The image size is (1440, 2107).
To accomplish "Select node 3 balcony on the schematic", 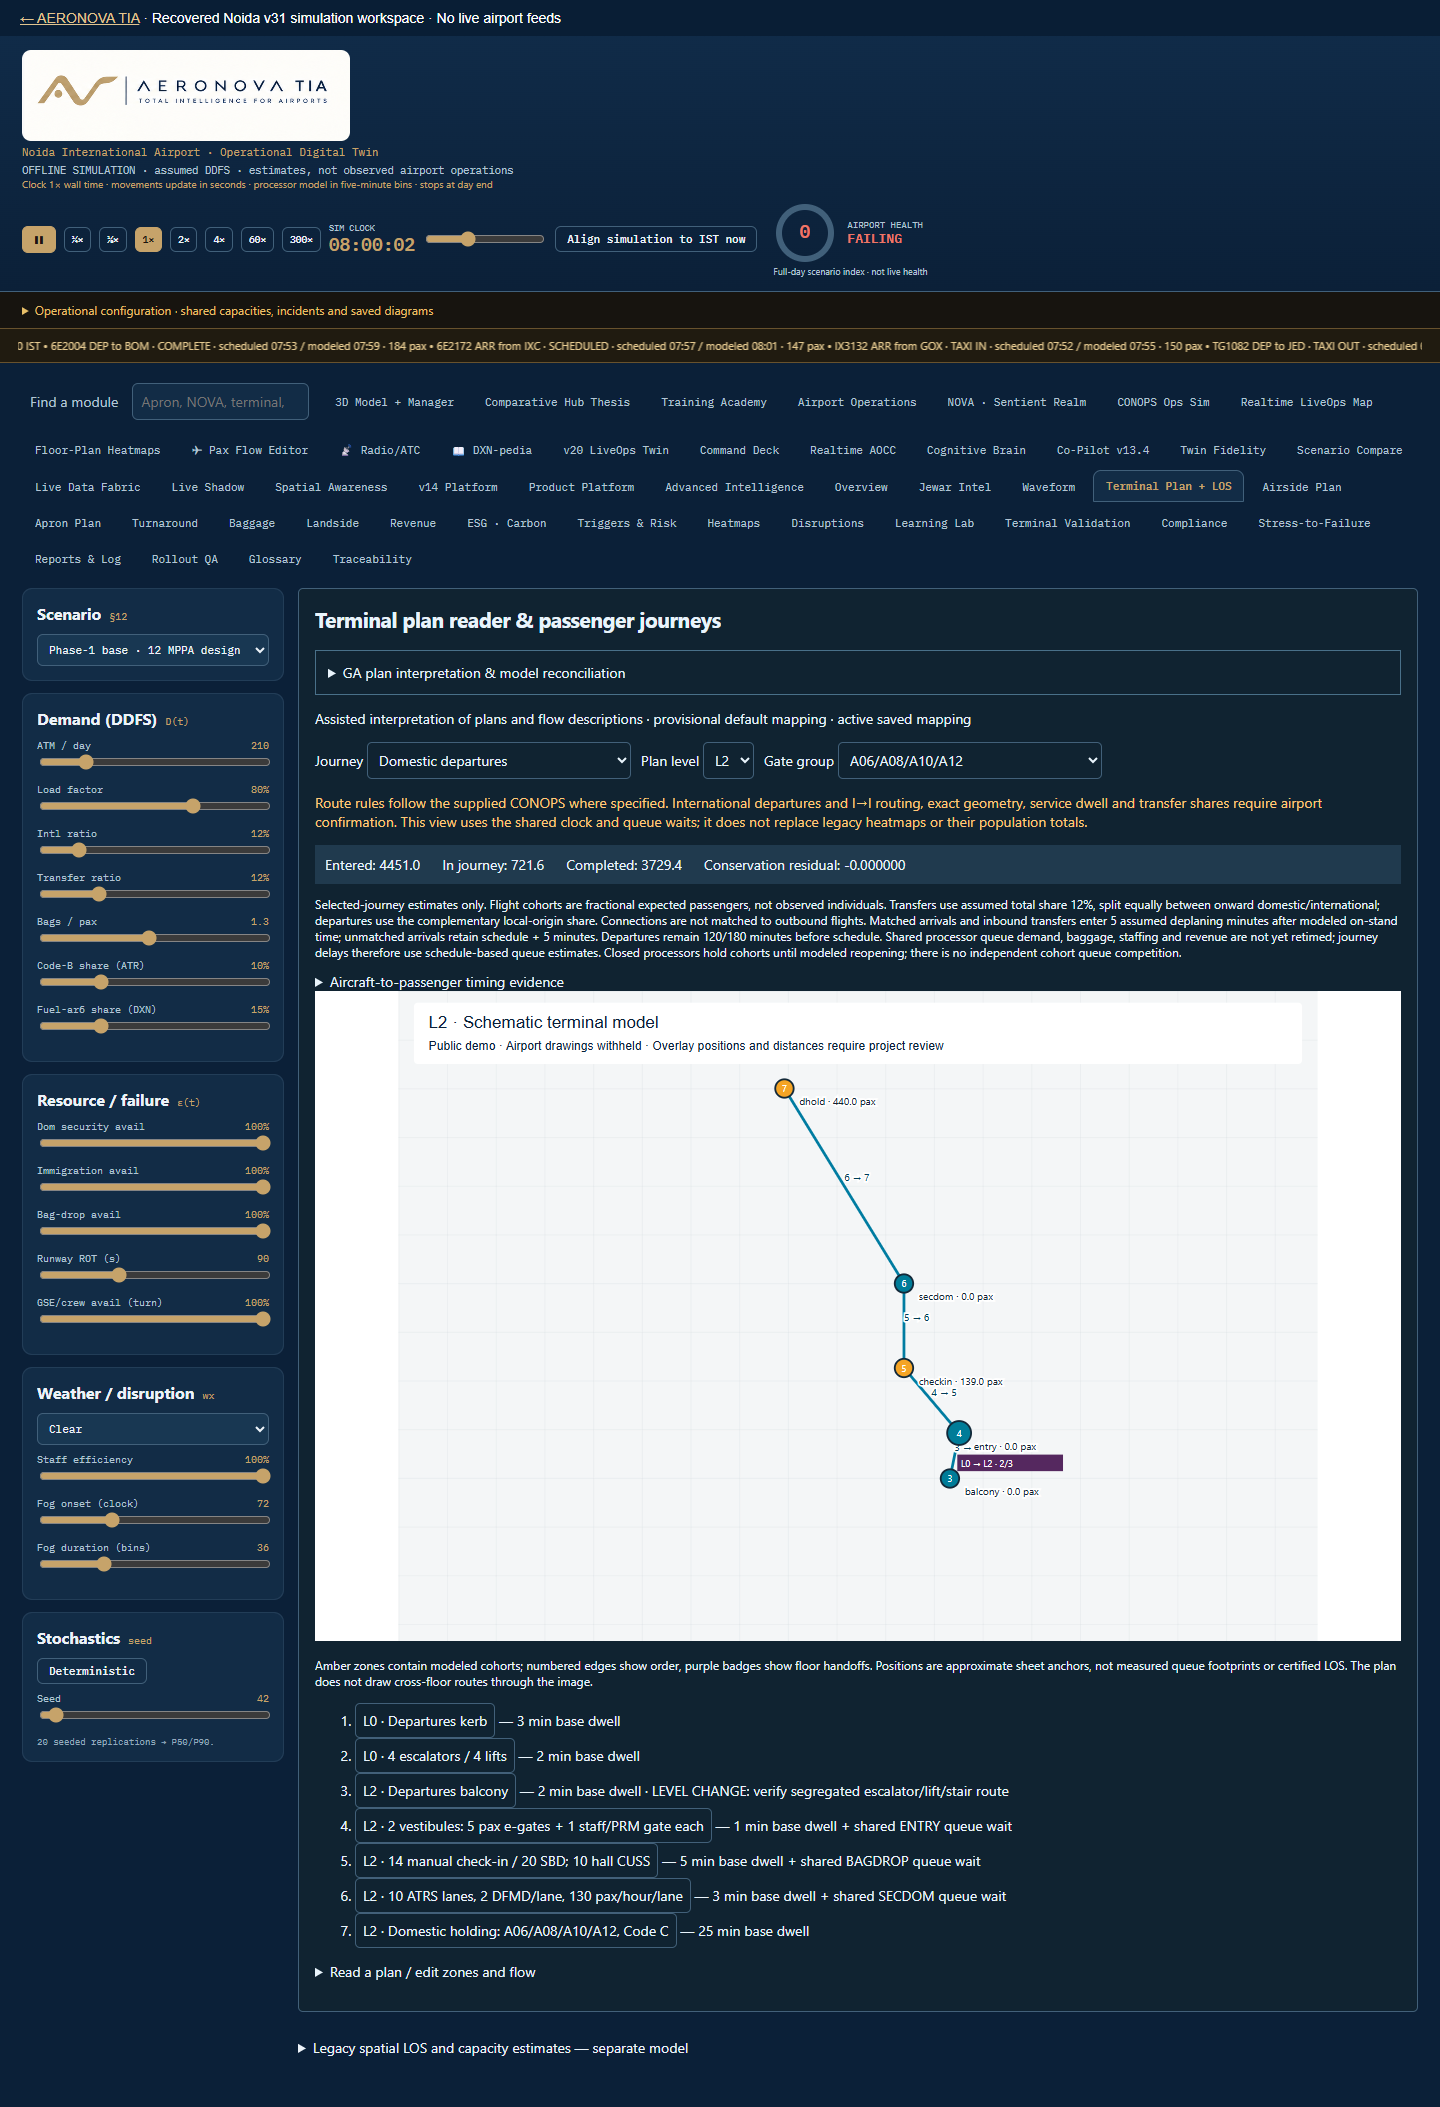I will click(x=950, y=1478).
